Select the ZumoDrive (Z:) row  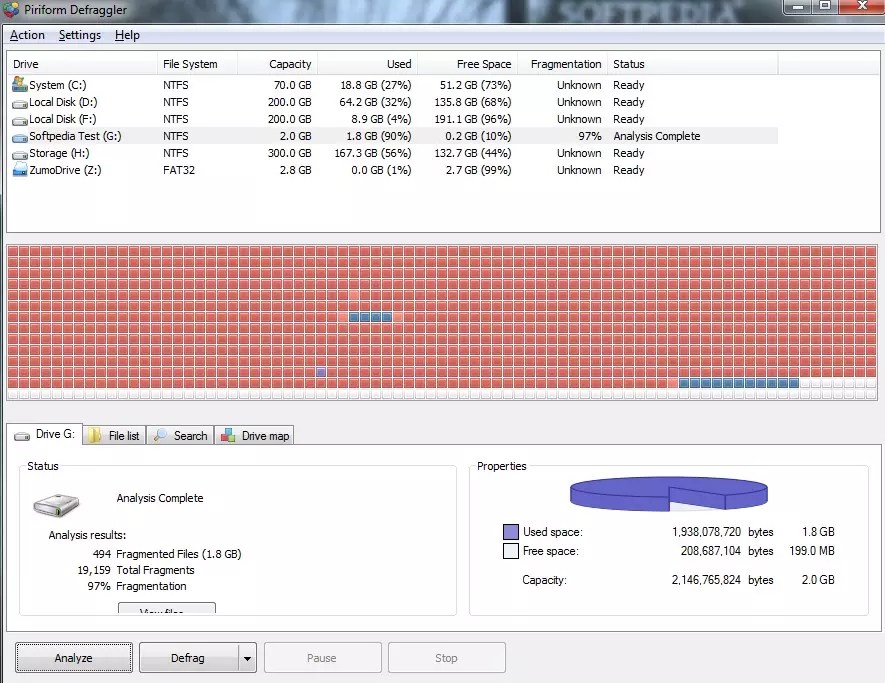coord(392,170)
